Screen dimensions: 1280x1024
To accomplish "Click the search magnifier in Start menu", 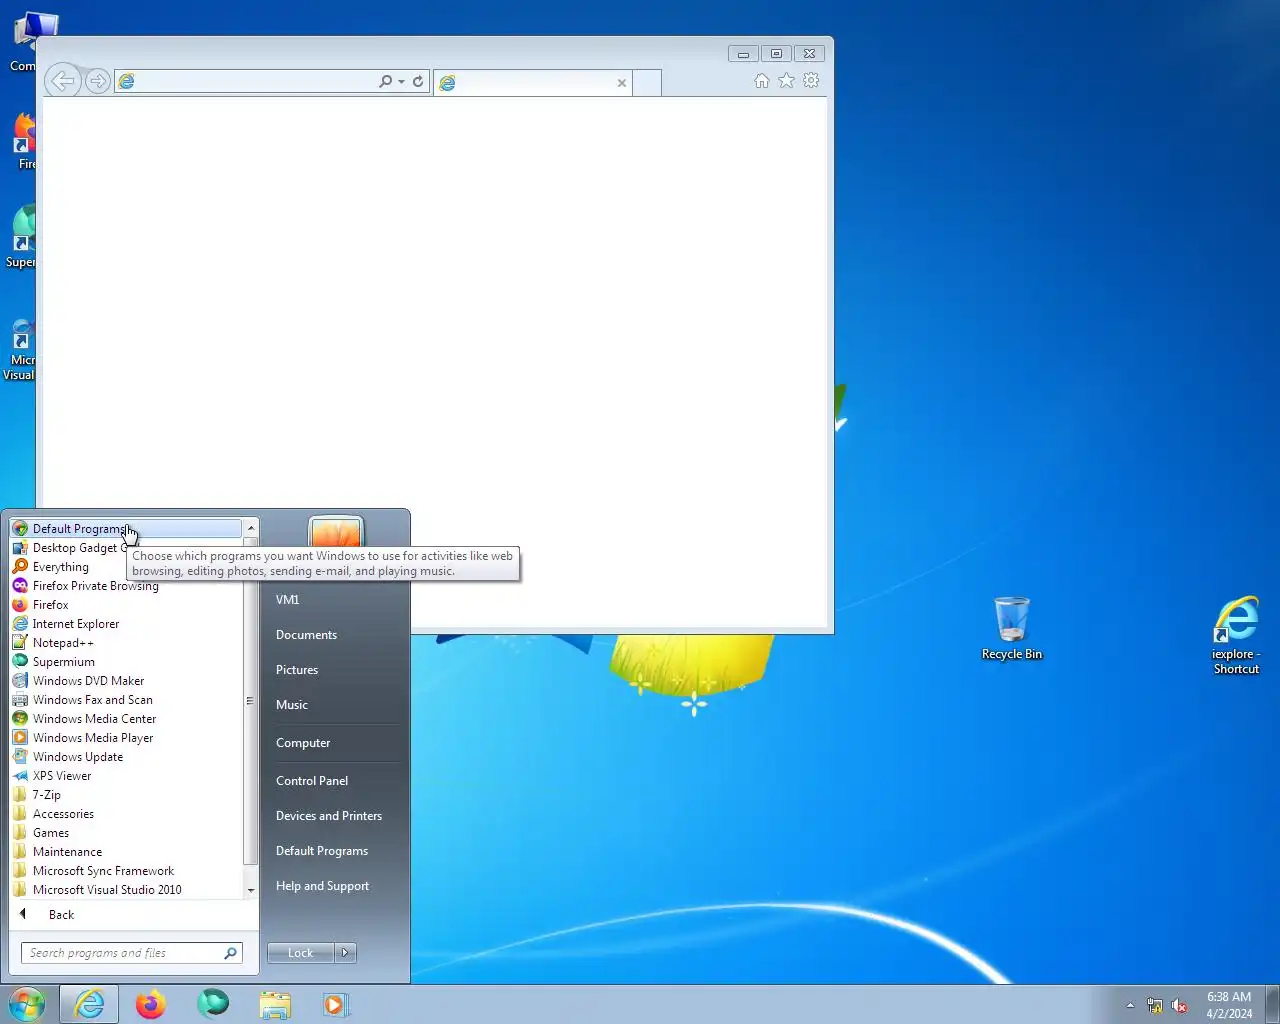I will coord(231,953).
